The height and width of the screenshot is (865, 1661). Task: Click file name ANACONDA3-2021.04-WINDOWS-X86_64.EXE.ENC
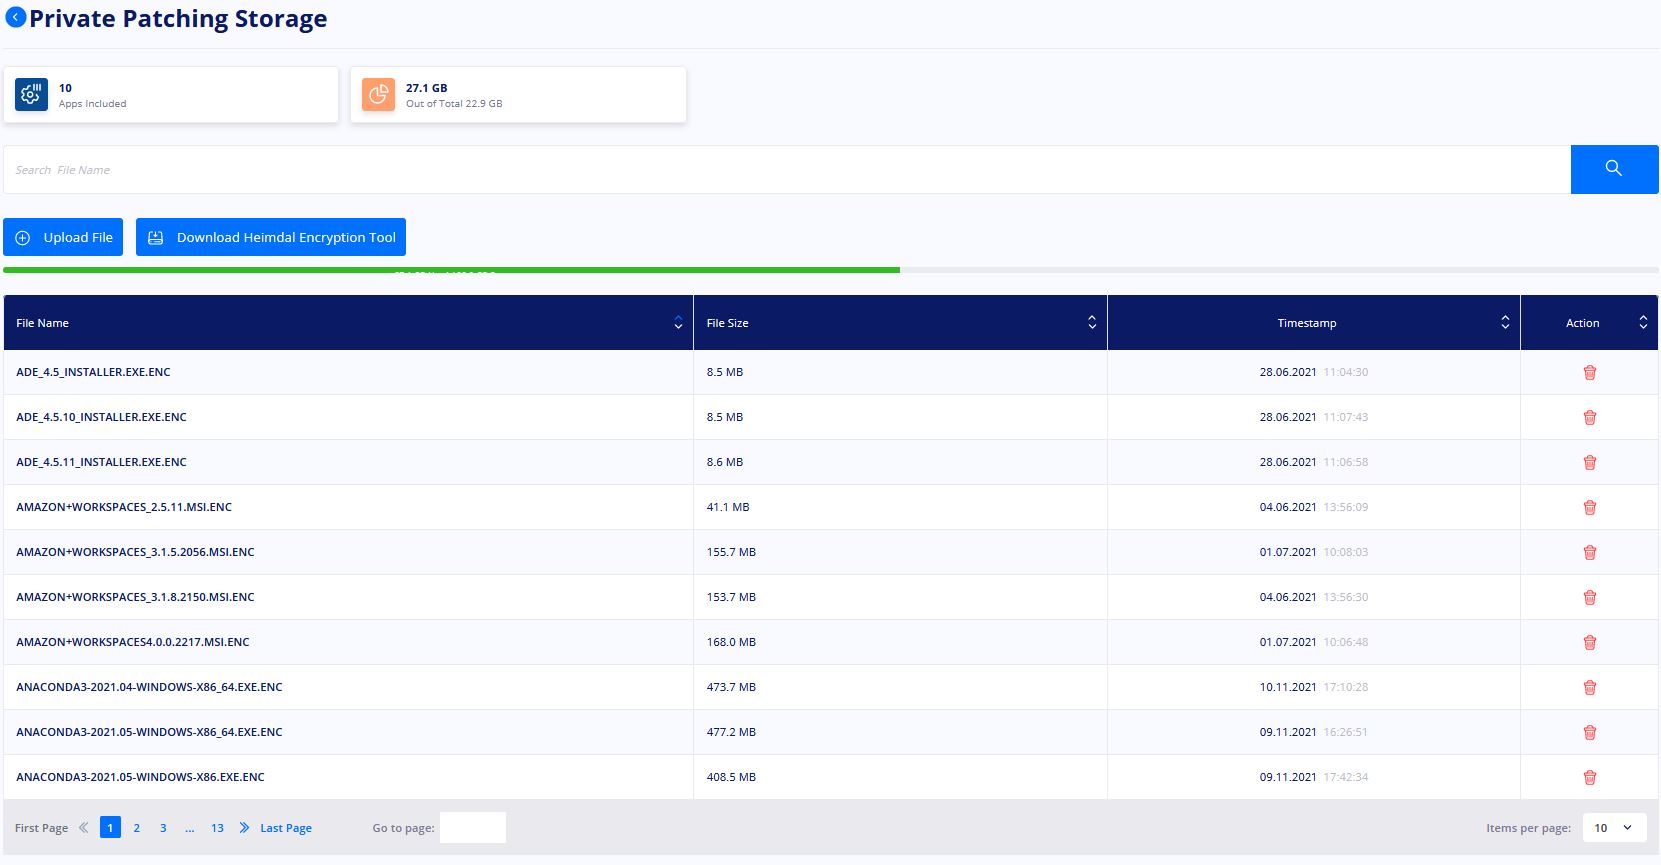tap(149, 687)
